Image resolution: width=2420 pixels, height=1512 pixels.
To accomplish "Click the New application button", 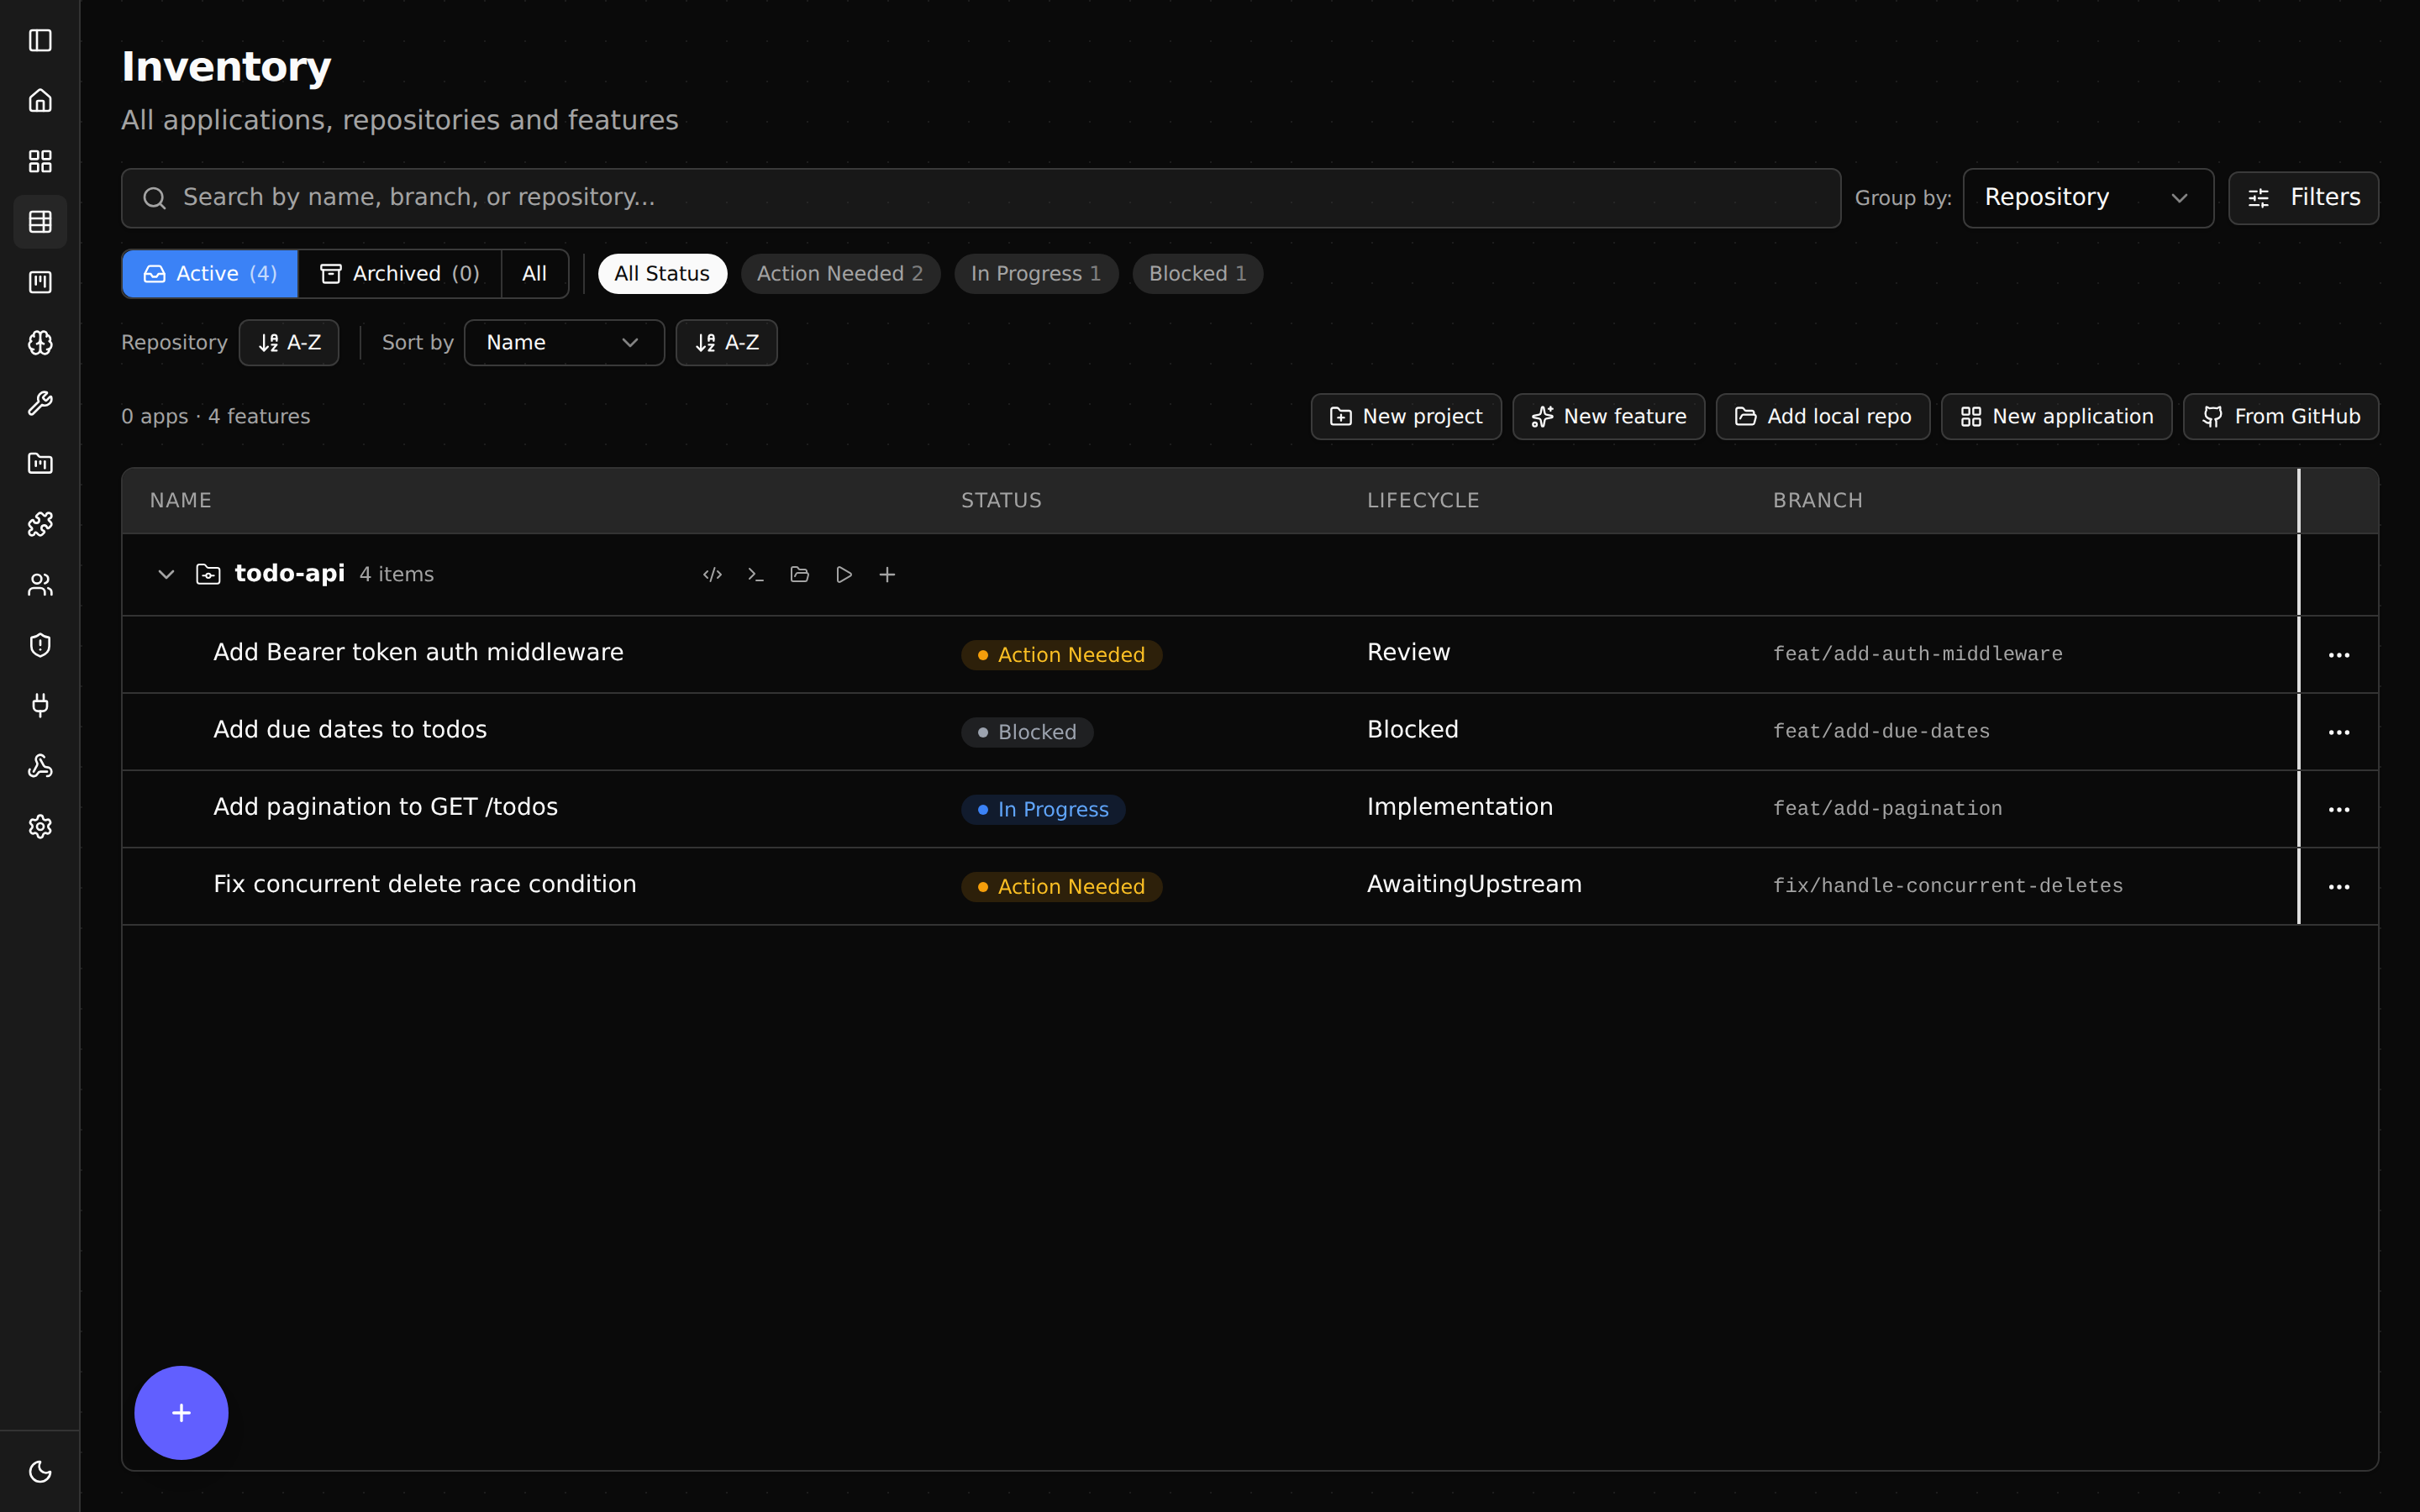I will [2056, 417].
